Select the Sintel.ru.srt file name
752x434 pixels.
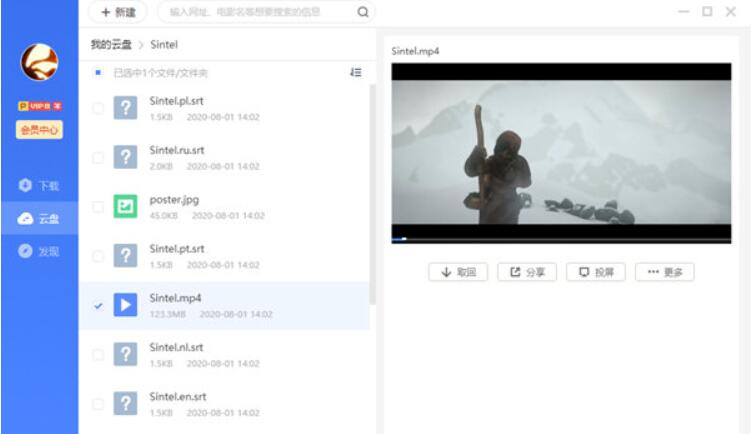pyautogui.click(x=177, y=150)
